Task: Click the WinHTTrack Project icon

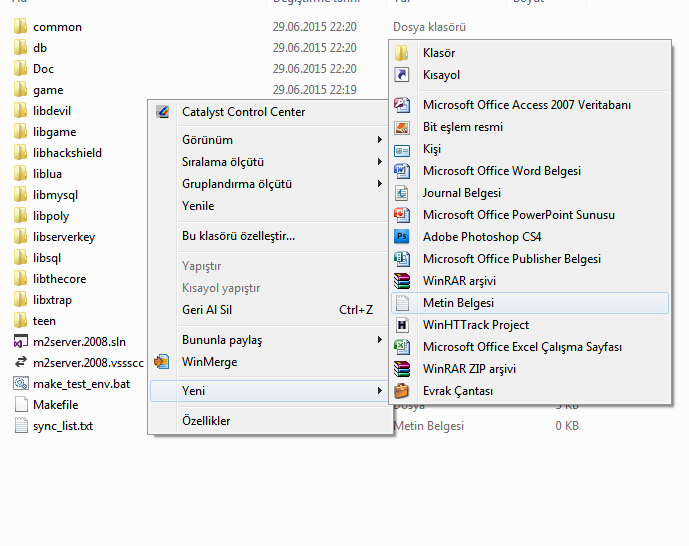Action: (402, 325)
